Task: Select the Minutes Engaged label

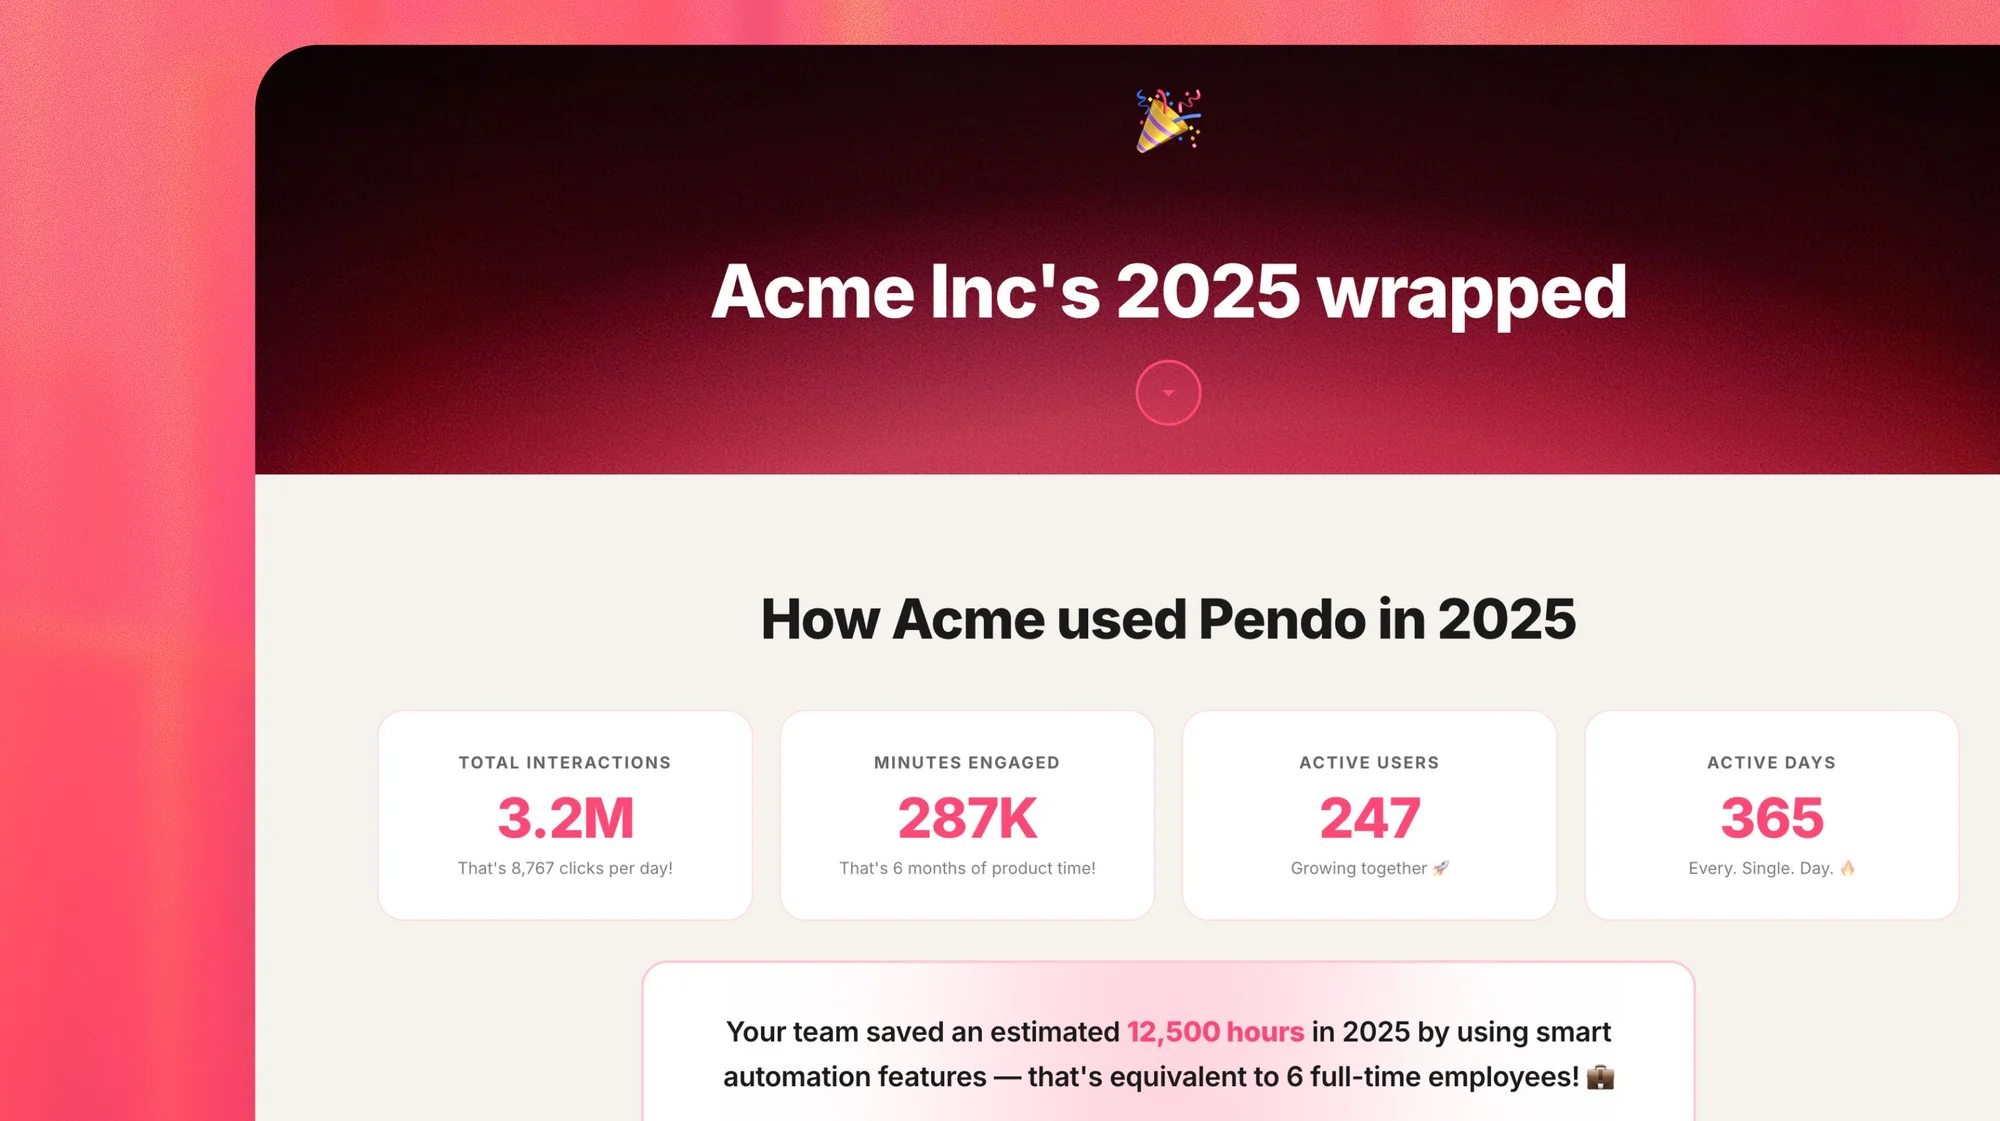Action: click(x=966, y=763)
